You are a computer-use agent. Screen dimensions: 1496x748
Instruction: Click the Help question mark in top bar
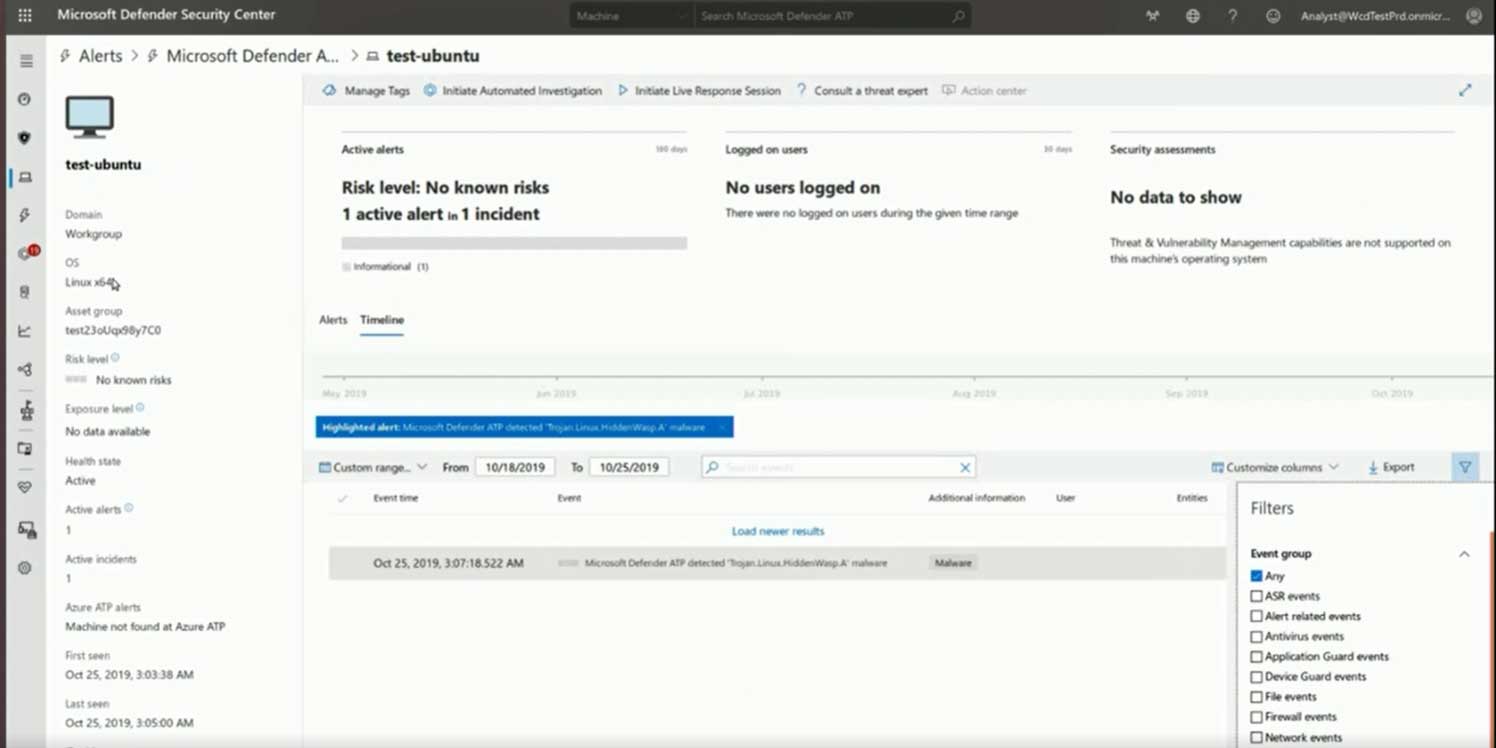click(x=1233, y=16)
